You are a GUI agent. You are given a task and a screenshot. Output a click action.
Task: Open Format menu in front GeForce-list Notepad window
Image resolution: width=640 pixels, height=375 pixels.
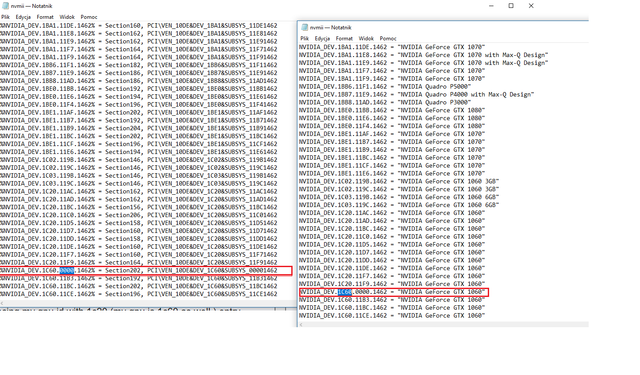click(344, 38)
